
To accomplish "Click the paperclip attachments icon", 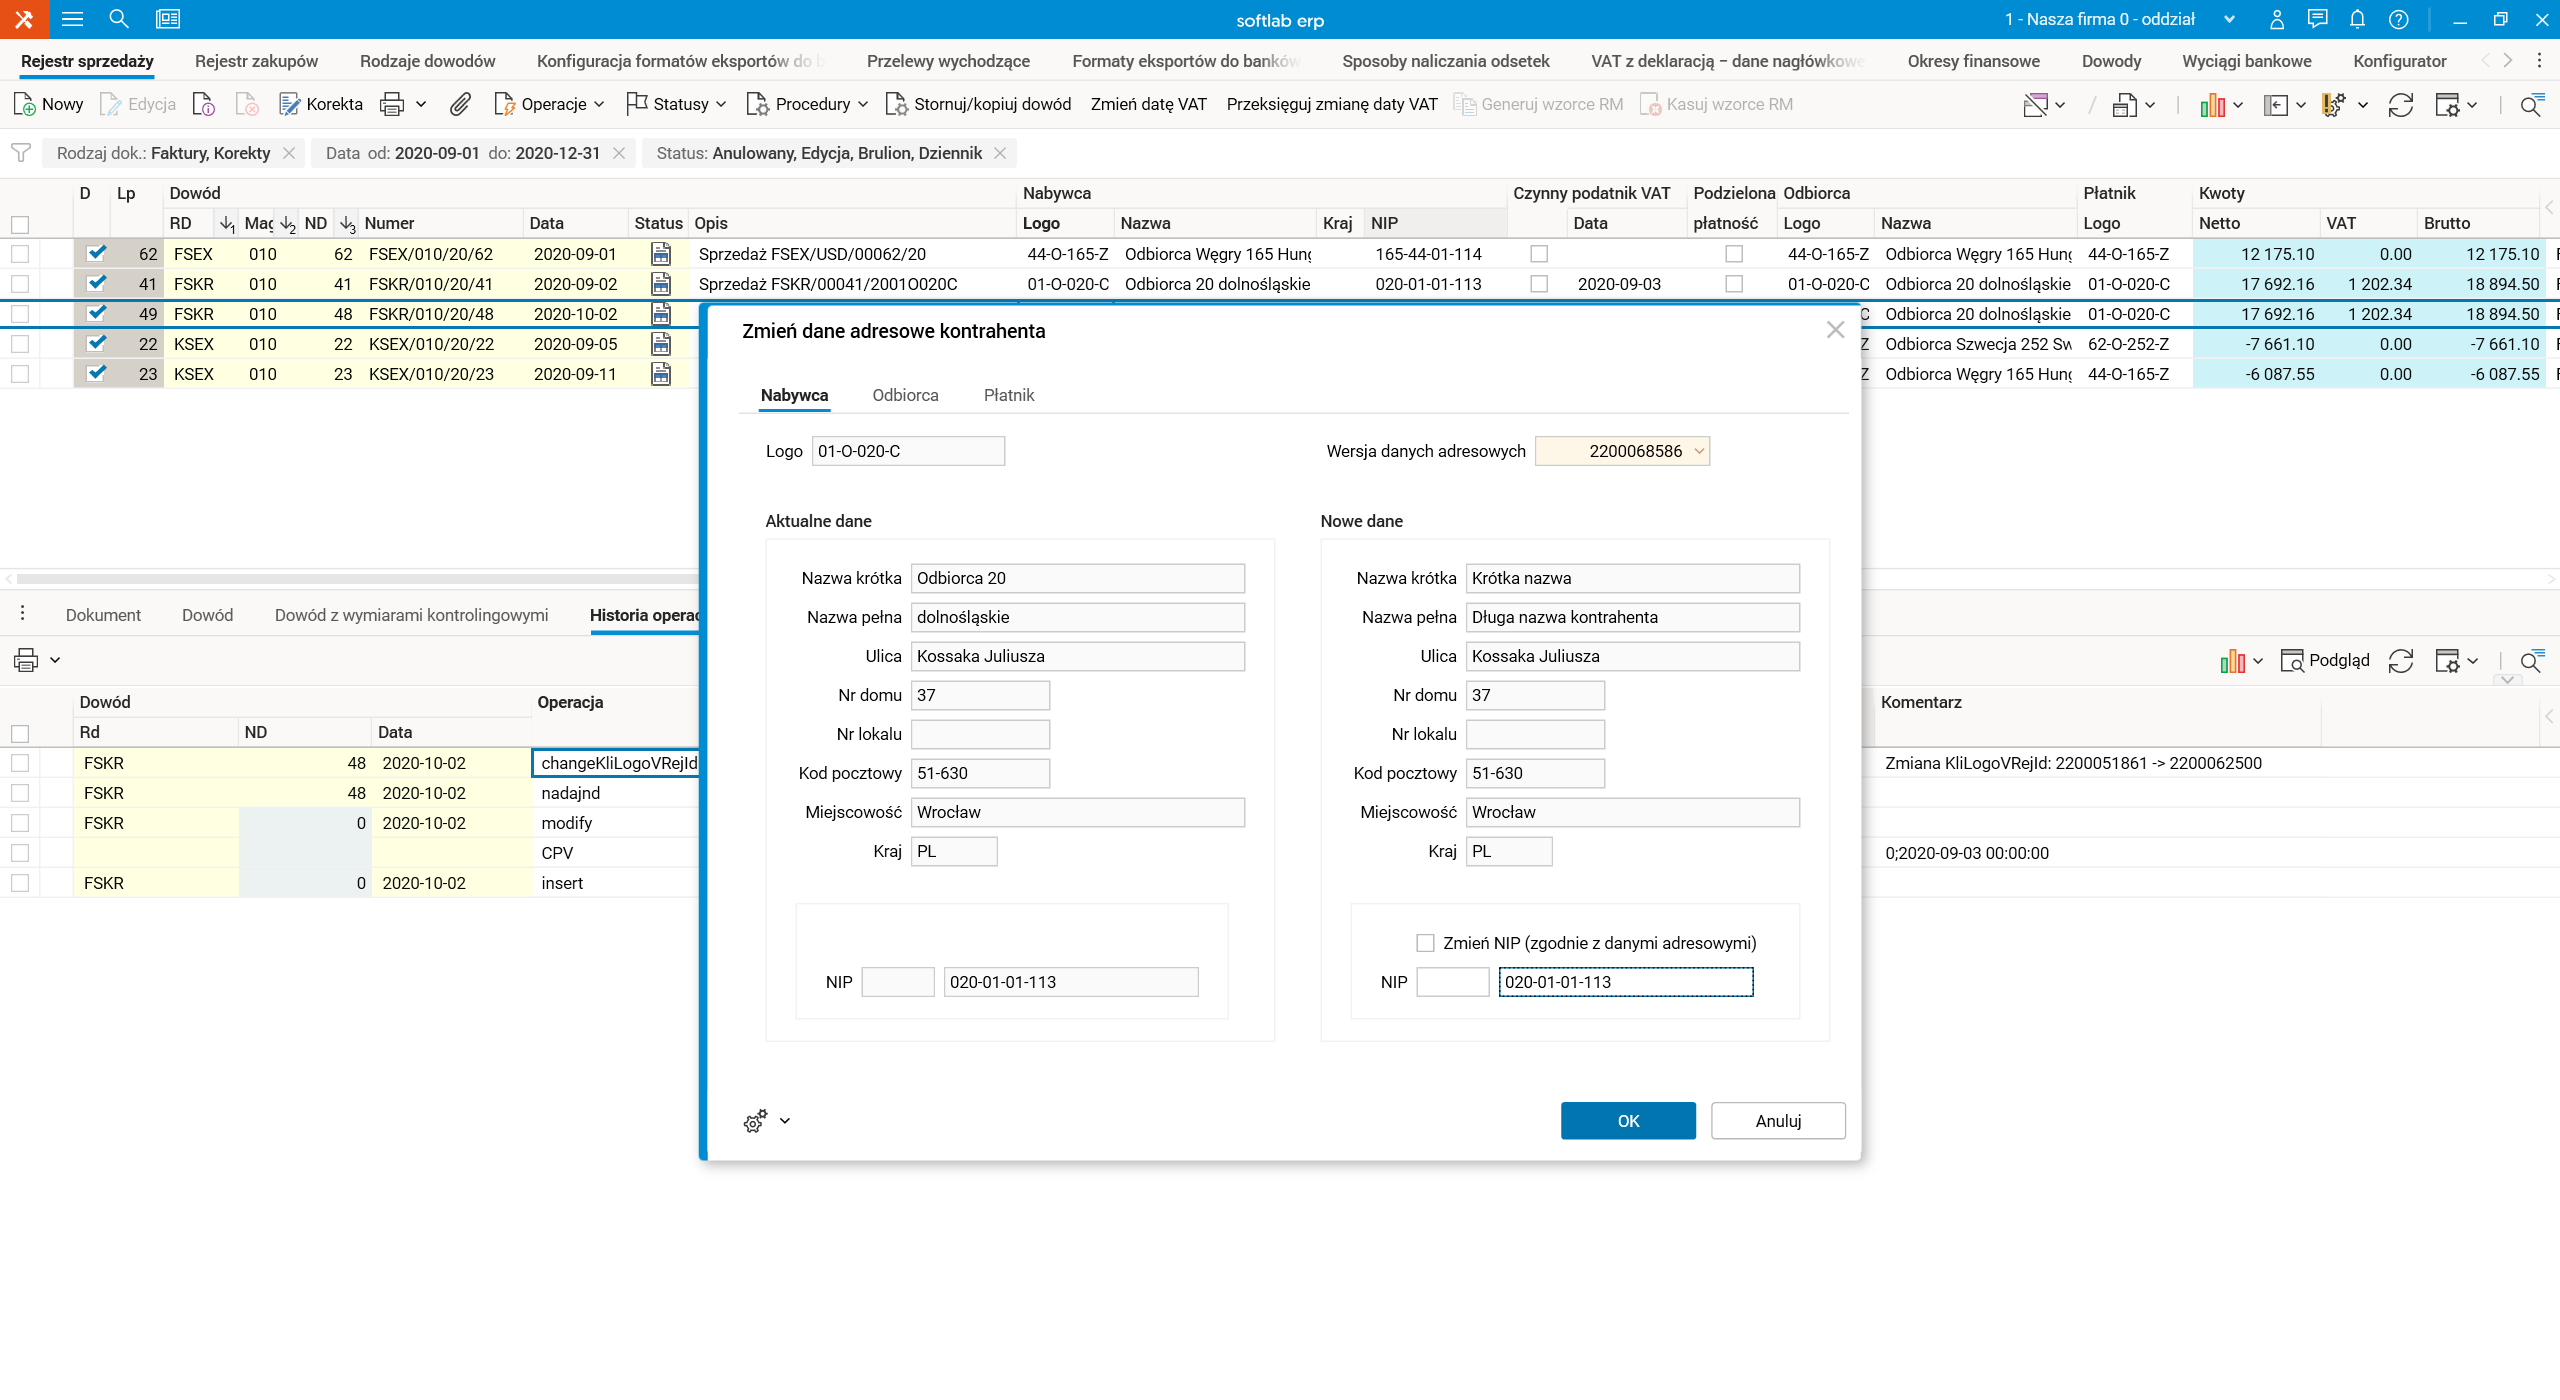I will pos(459,104).
